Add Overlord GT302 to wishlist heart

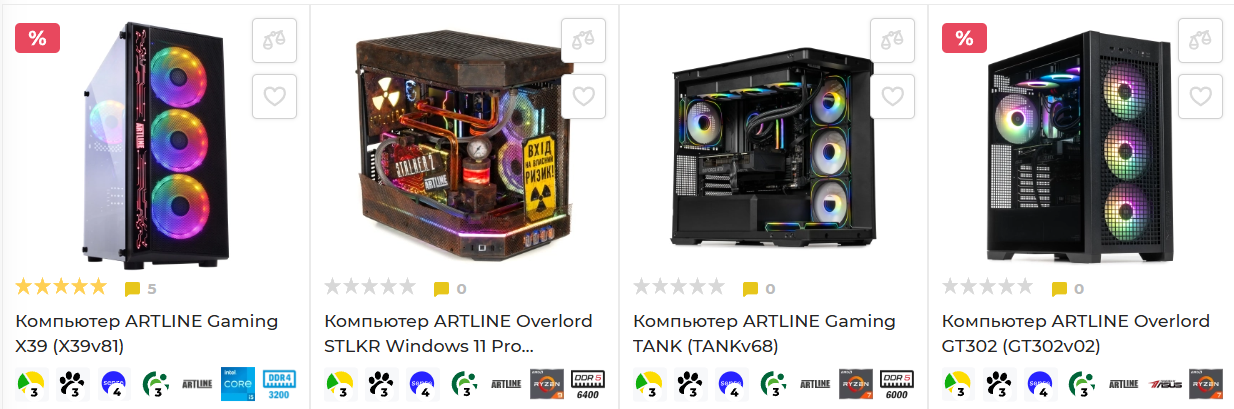pos(1201,97)
